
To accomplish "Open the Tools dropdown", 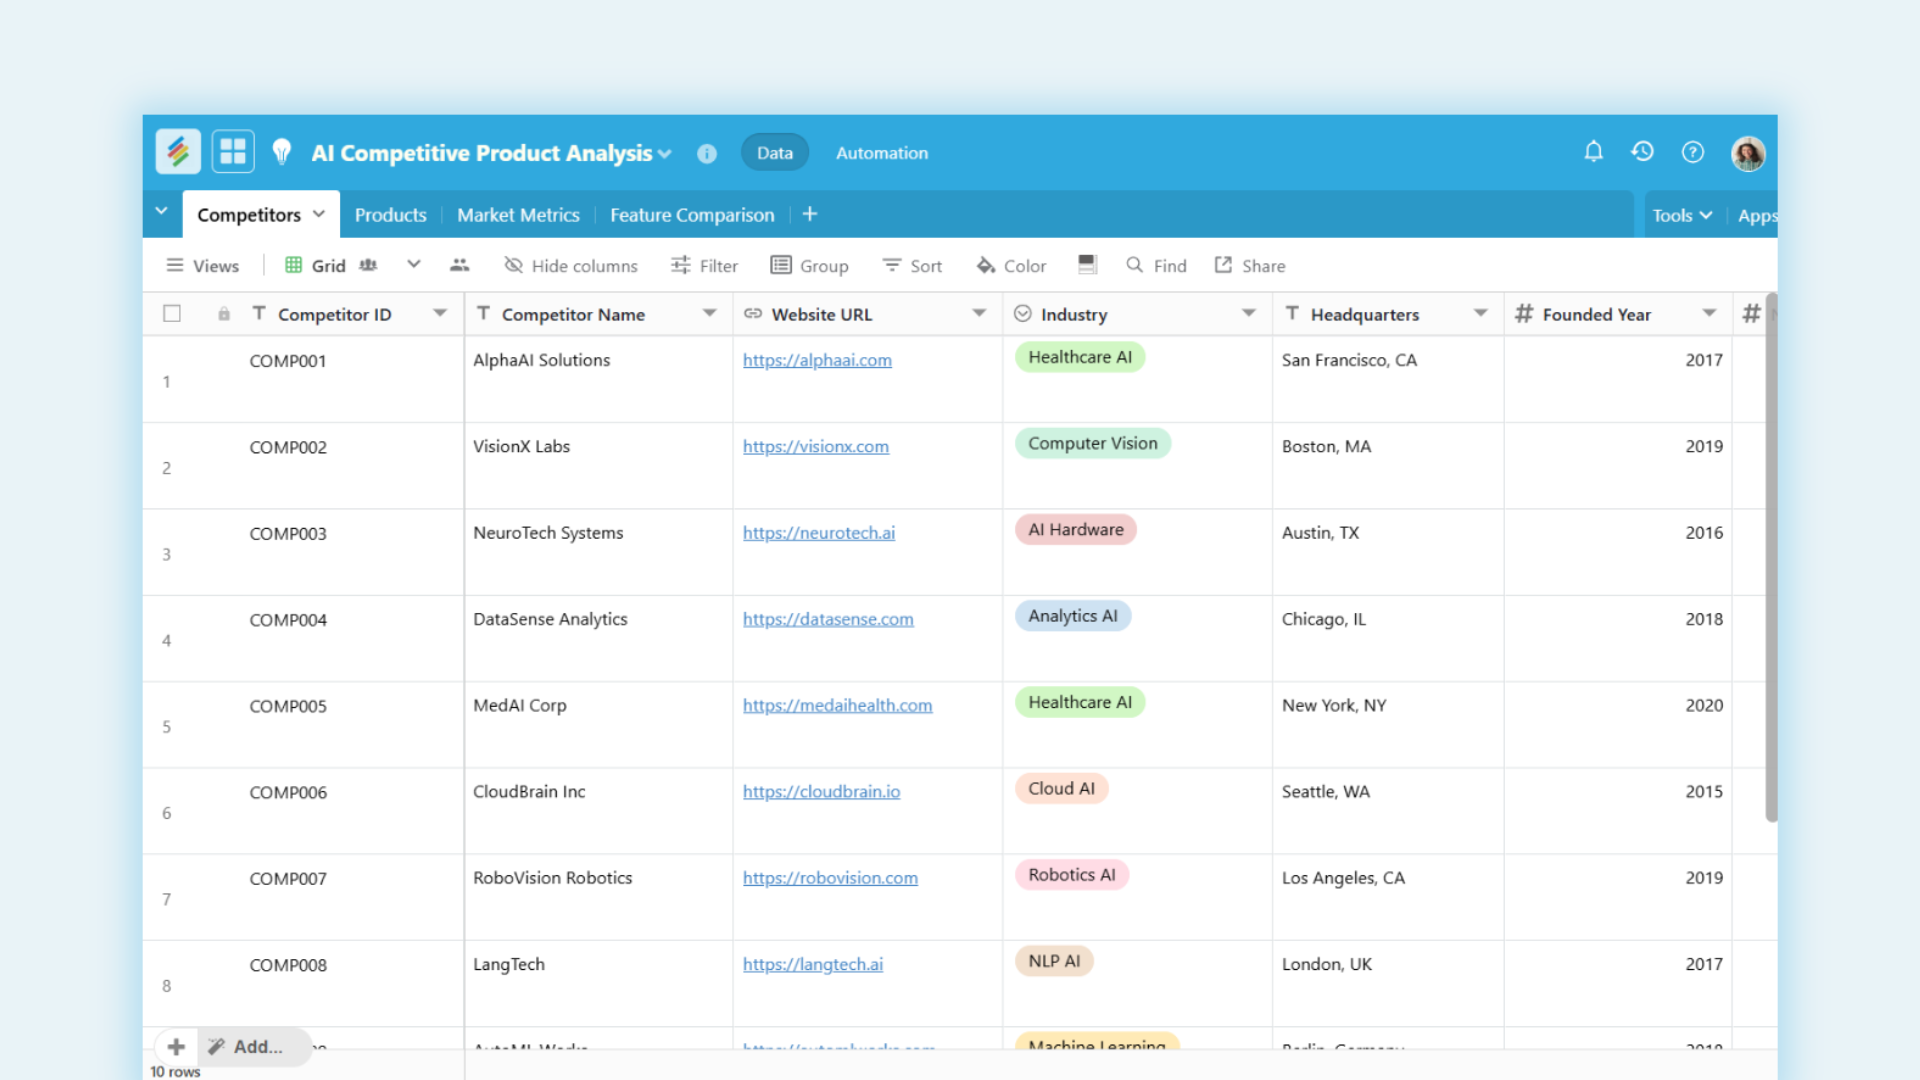I will [1681, 214].
